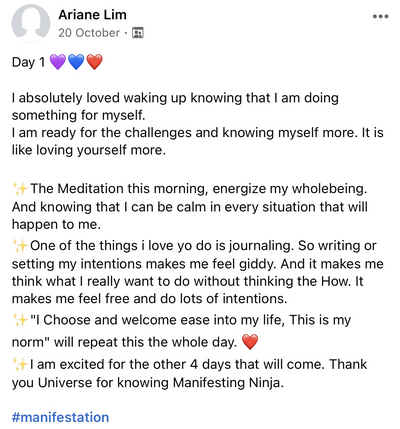Click the red heart emoji after Day 1

click(x=95, y=62)
